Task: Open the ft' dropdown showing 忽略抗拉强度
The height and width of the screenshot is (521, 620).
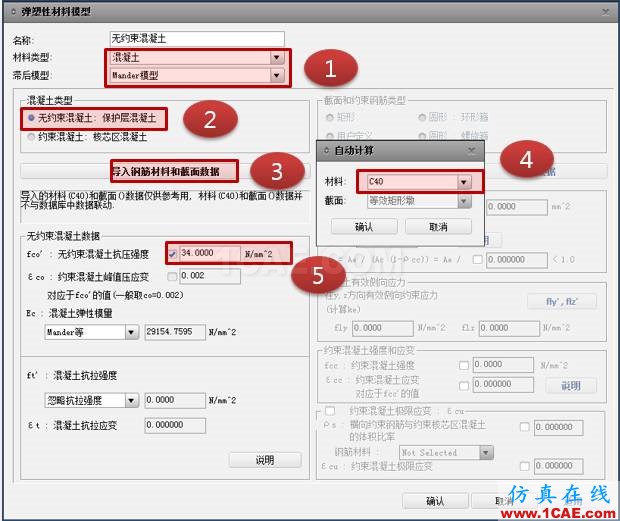Action: click(x=91, y=400)
